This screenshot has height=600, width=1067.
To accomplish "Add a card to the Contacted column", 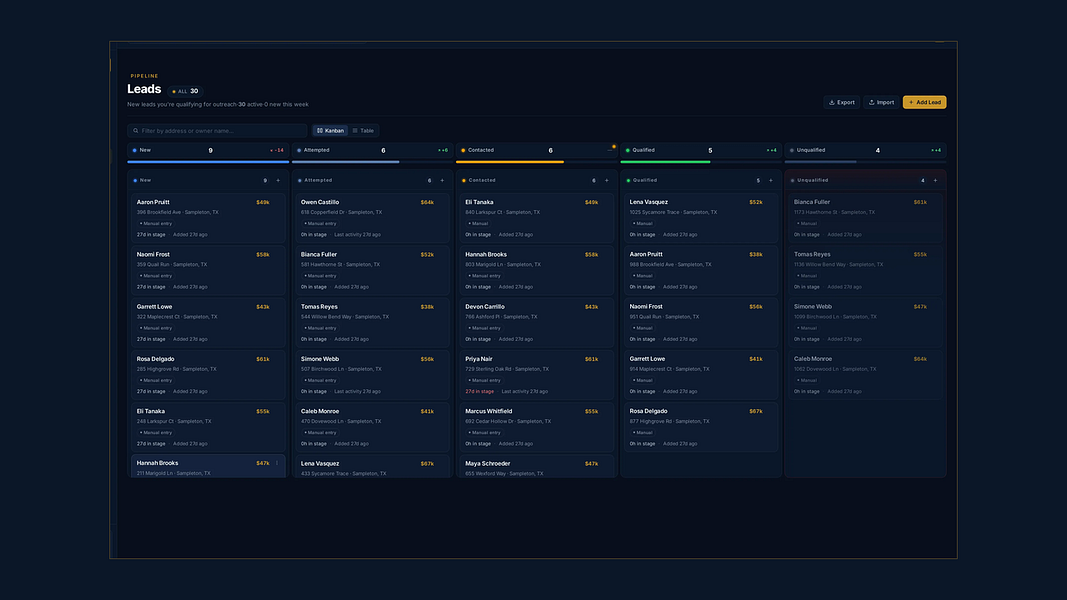I will click(607, 180).
